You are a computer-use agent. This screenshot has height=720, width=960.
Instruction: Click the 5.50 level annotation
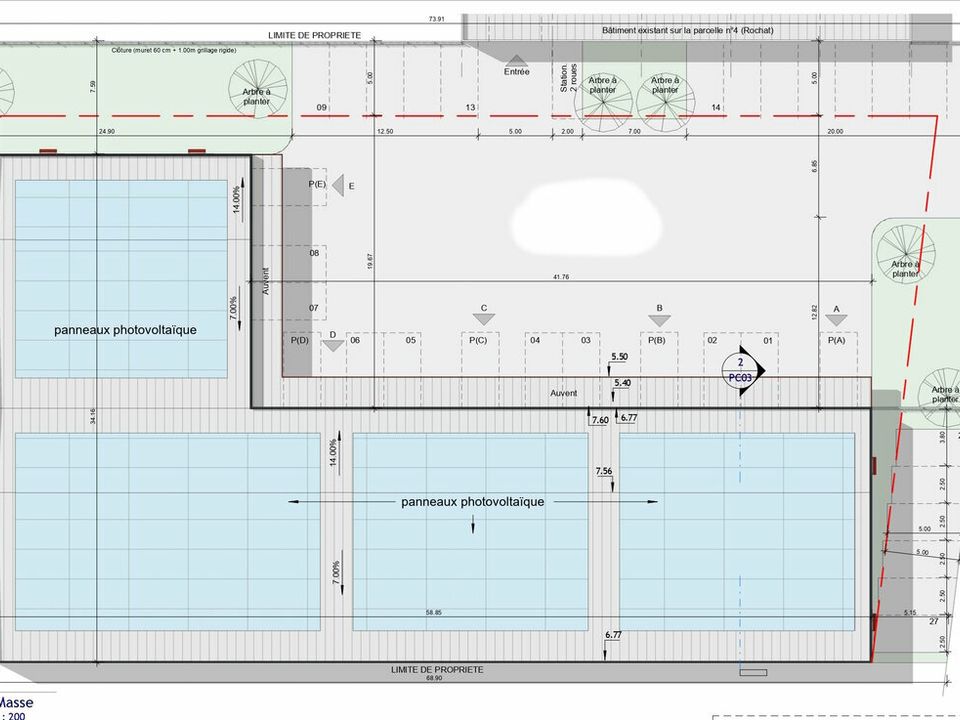[620, 356]
